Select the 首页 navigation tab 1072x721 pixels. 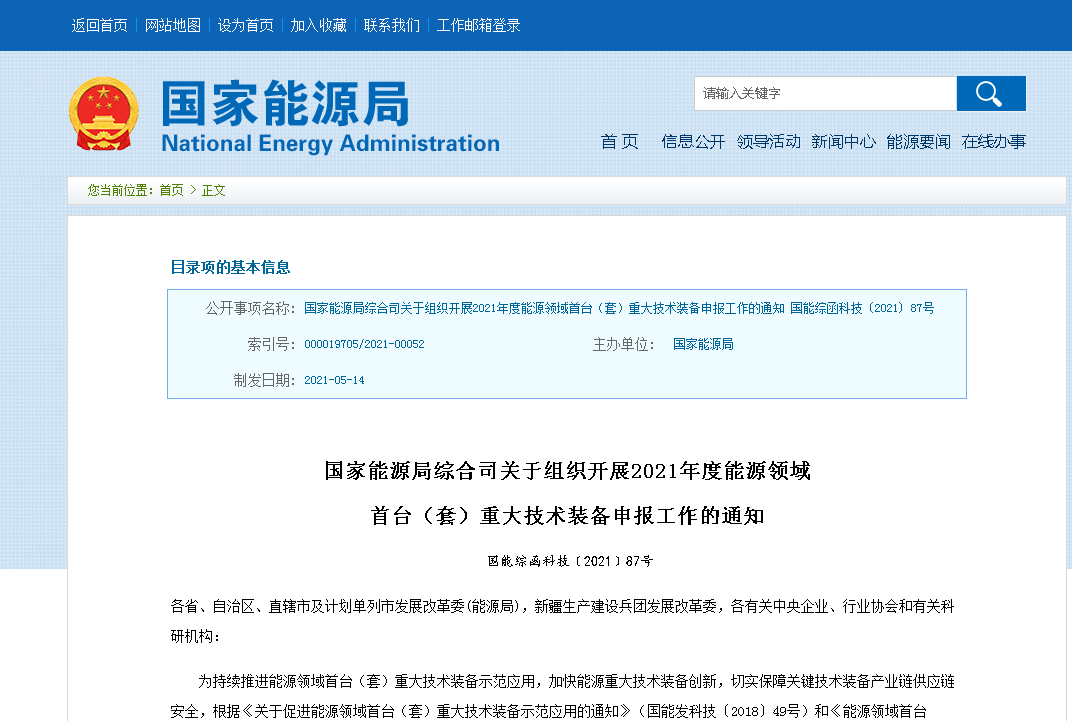pos(620,141)
